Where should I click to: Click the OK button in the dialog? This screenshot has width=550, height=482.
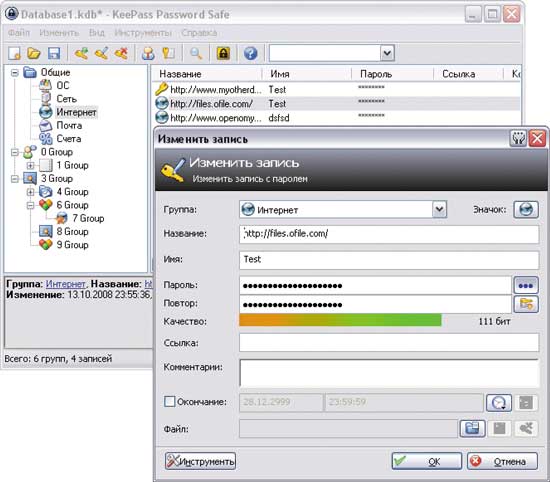click(427, 461)
